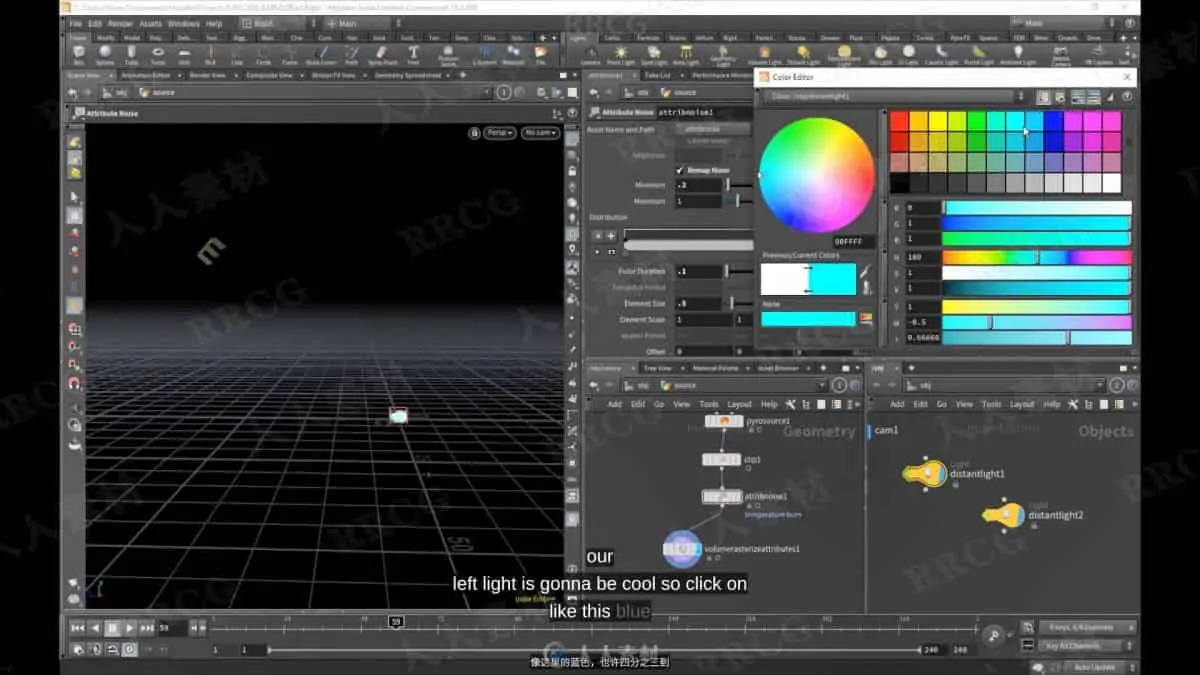Switch to the Animation Editor tab
The width and height of the screenshot is (1200, 675).
point(148,75)
